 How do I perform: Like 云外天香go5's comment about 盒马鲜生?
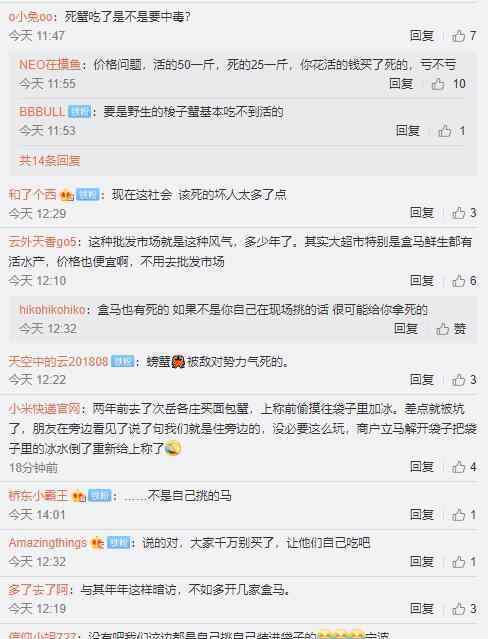pyautogui.click(x=464, y=281)
